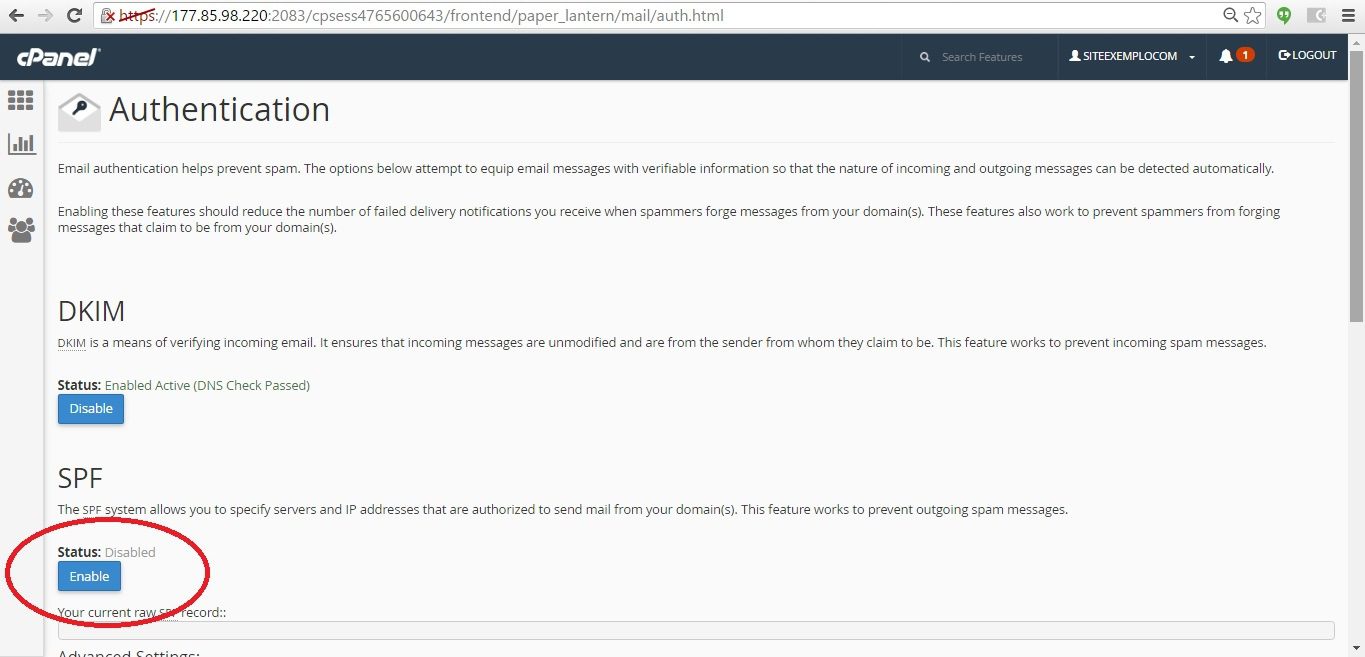The image size is (1365, 657).
Task: Click the cPanel logo
Action: 58,58
